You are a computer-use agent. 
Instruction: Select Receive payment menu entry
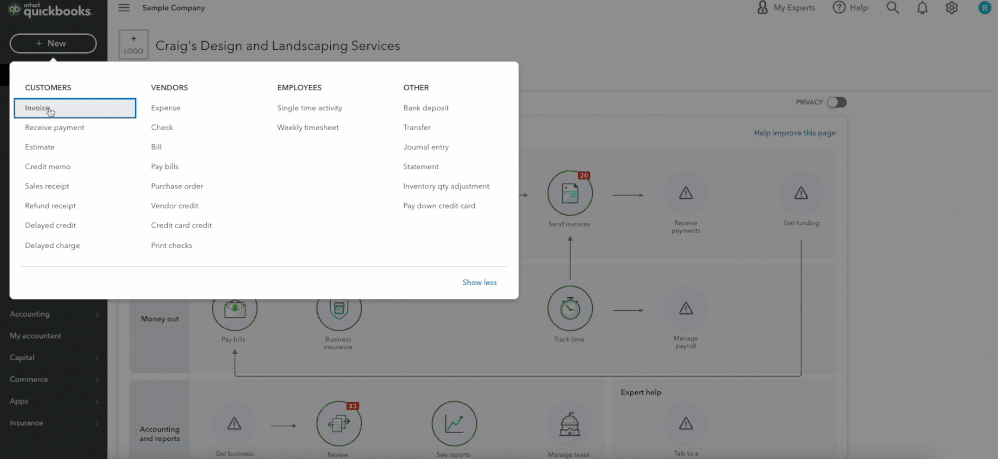coord(55,127)
